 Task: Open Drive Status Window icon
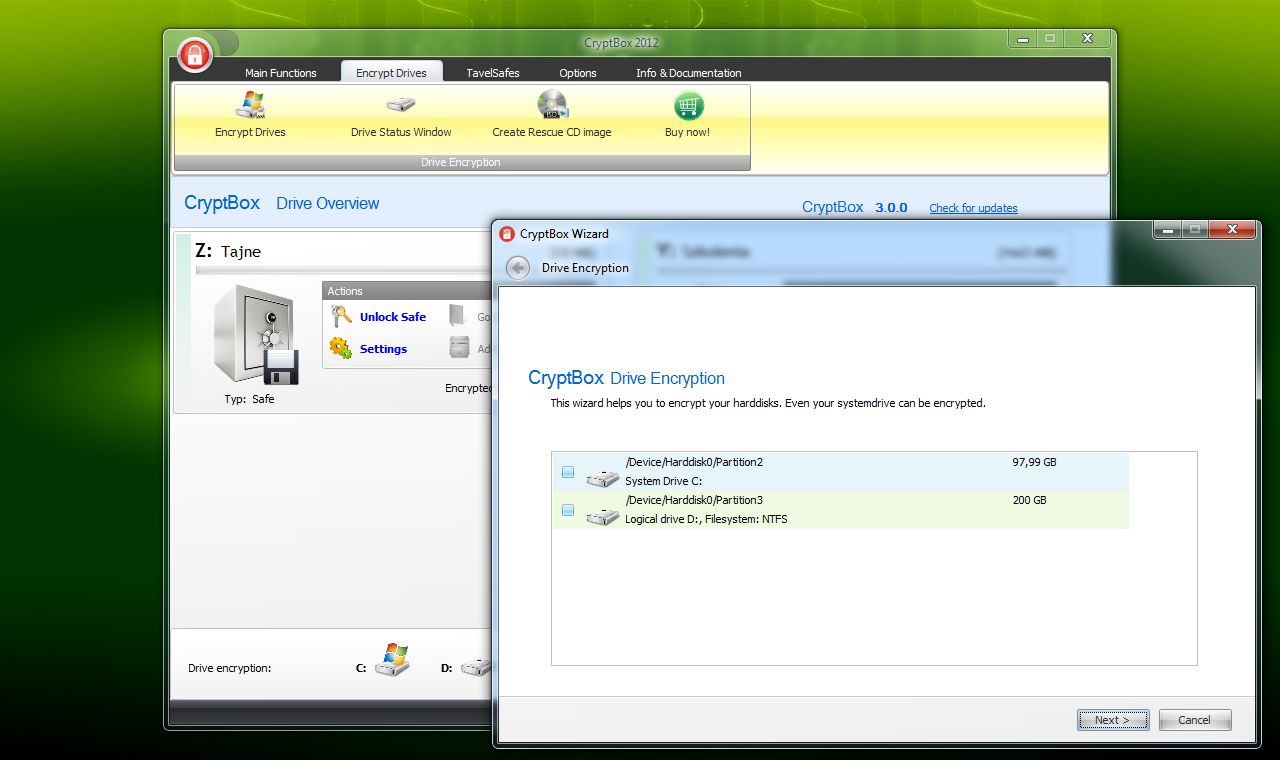pyautogui.click(x=401, y=105)
